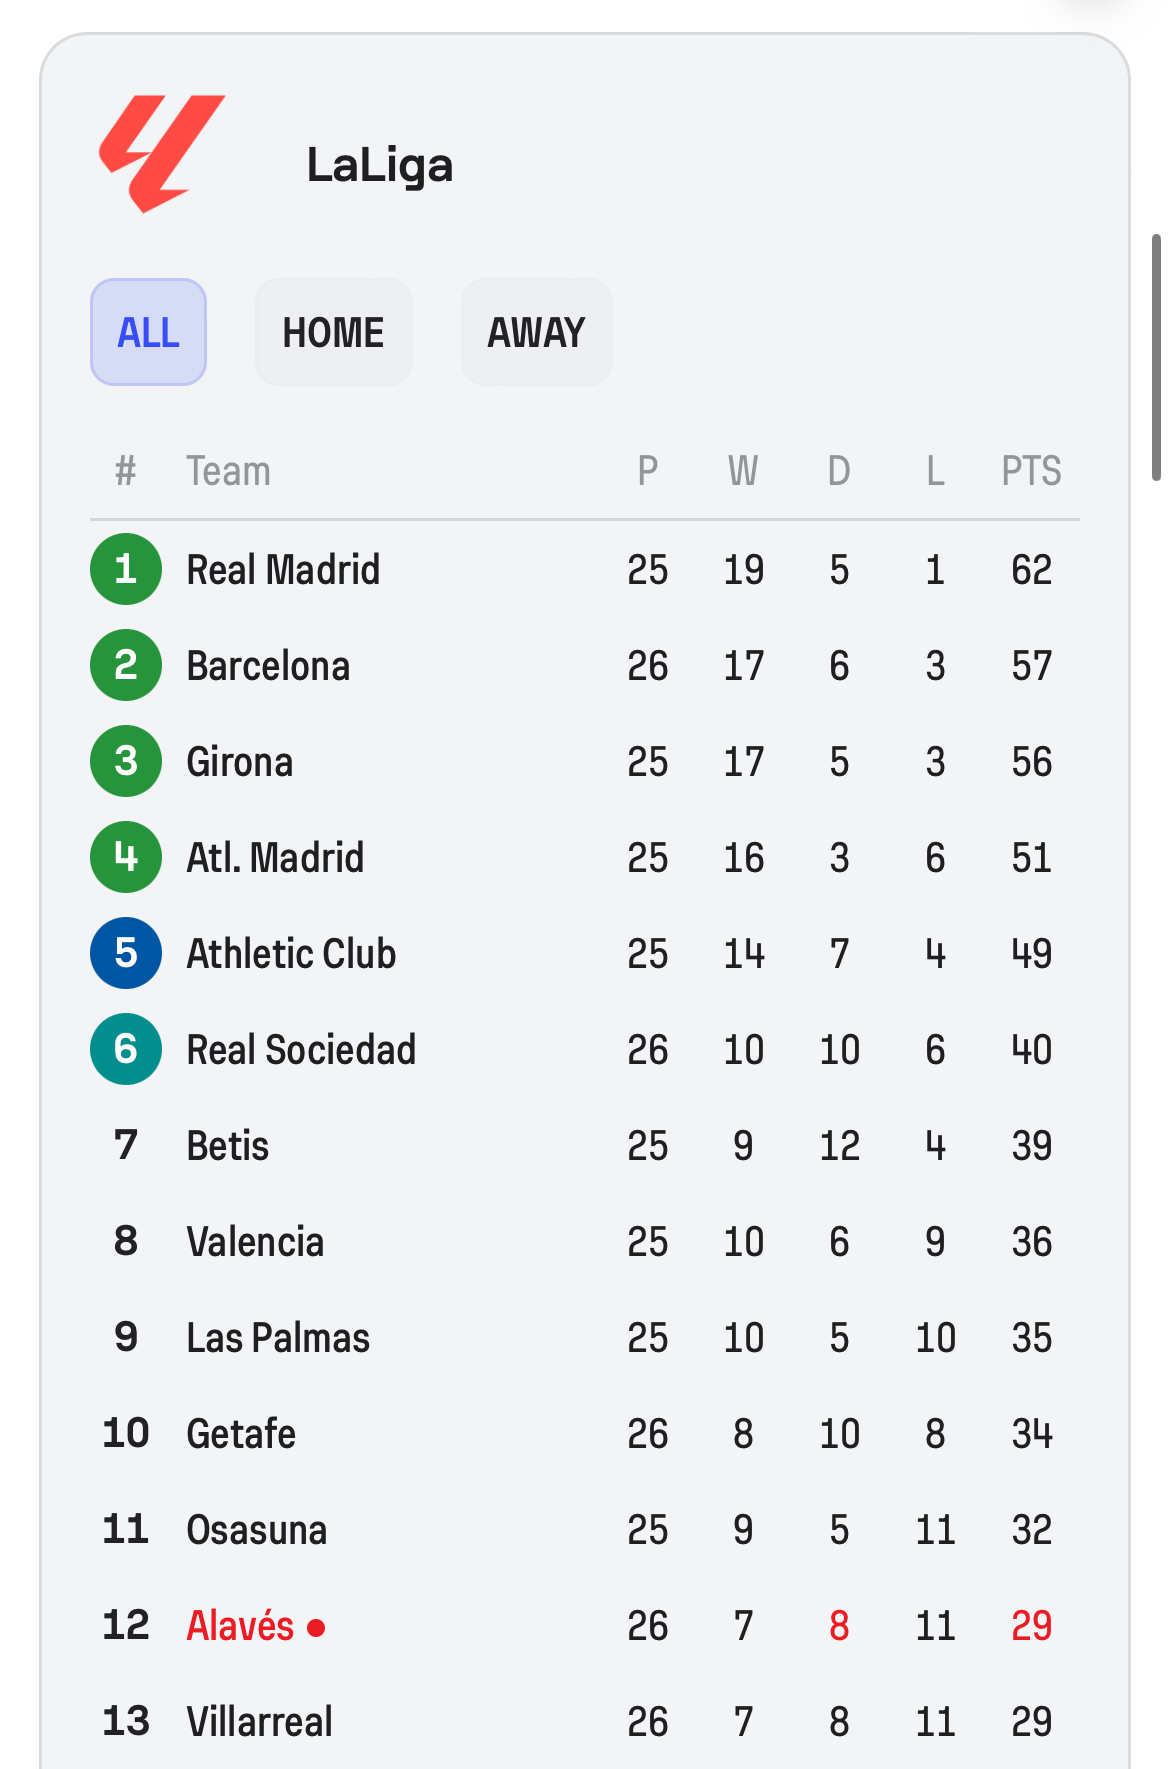Click the teal position 6 badge
Viewport: 1170px width, 1769px height.
pos(126,1049)
